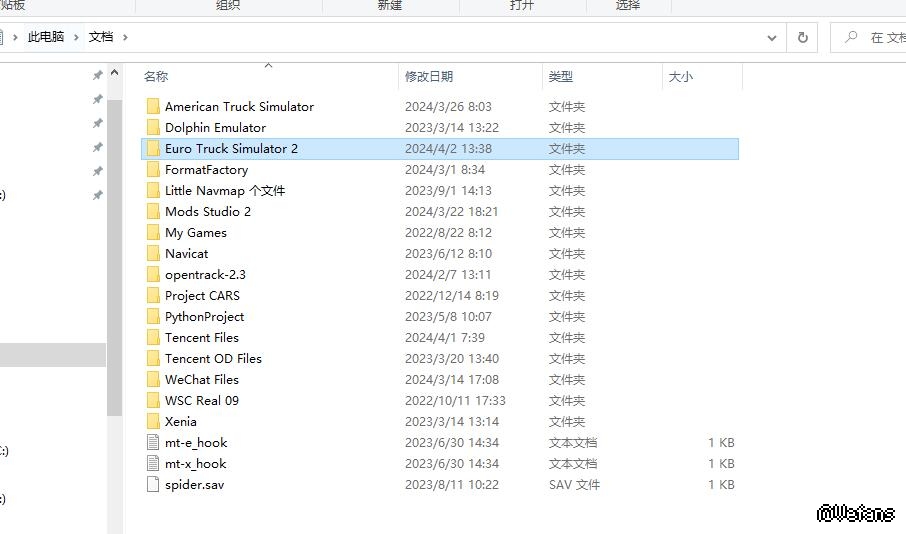
Task: Select the FormatFactory folder name
Action: [x=206, y=169]
